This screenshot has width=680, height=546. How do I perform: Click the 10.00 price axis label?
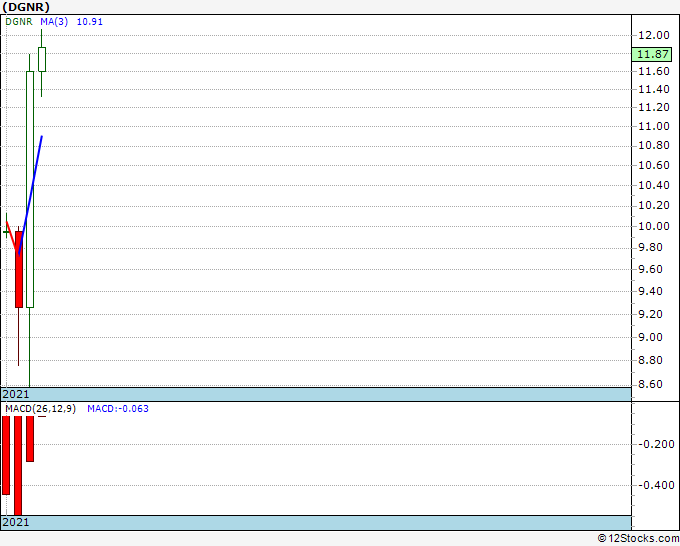(654, 226)
